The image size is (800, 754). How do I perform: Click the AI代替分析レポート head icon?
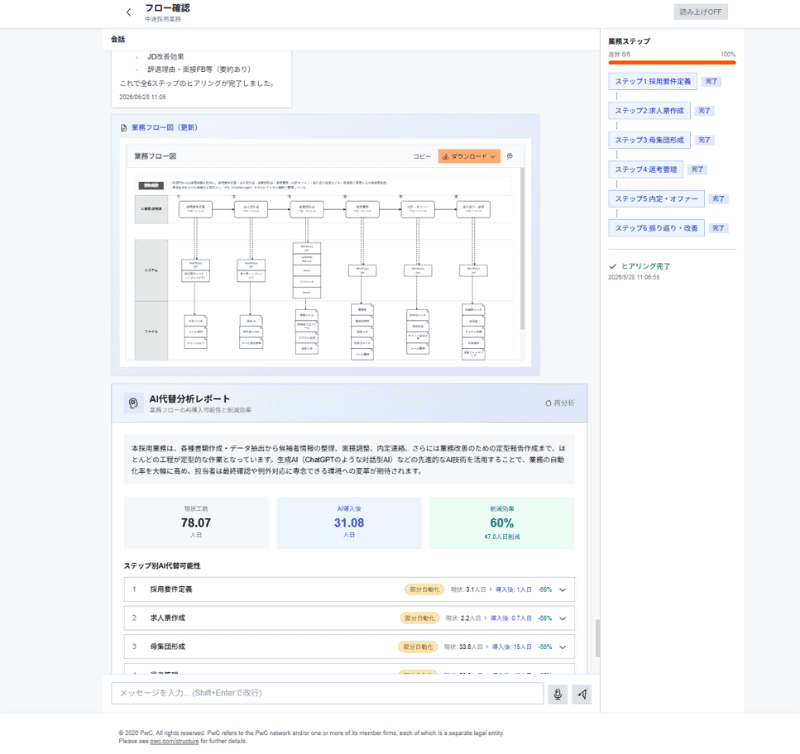(133, 403)
